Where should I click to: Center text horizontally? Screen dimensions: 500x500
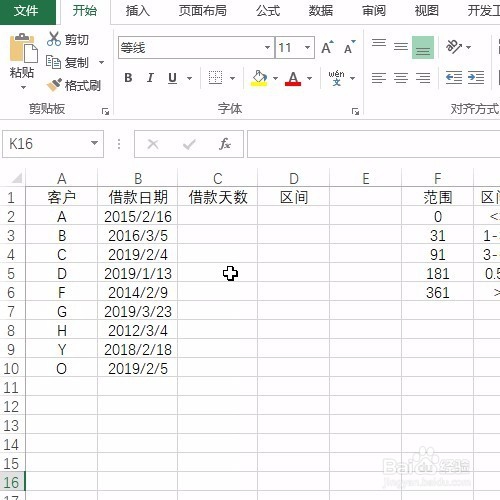point(401,78)
